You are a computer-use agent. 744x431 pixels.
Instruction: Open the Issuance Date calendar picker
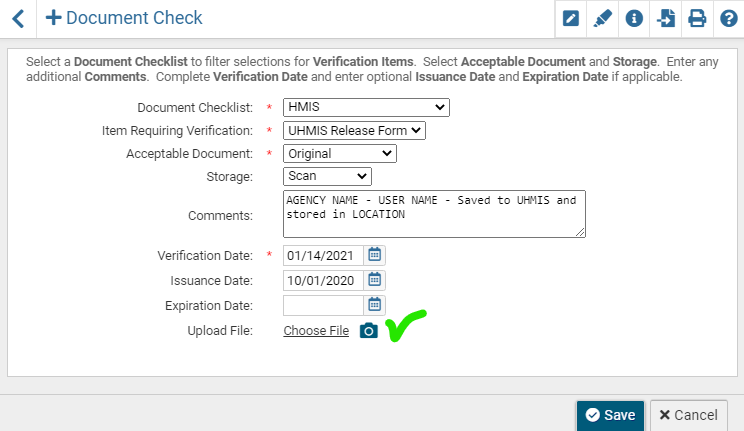coord(374,280)
